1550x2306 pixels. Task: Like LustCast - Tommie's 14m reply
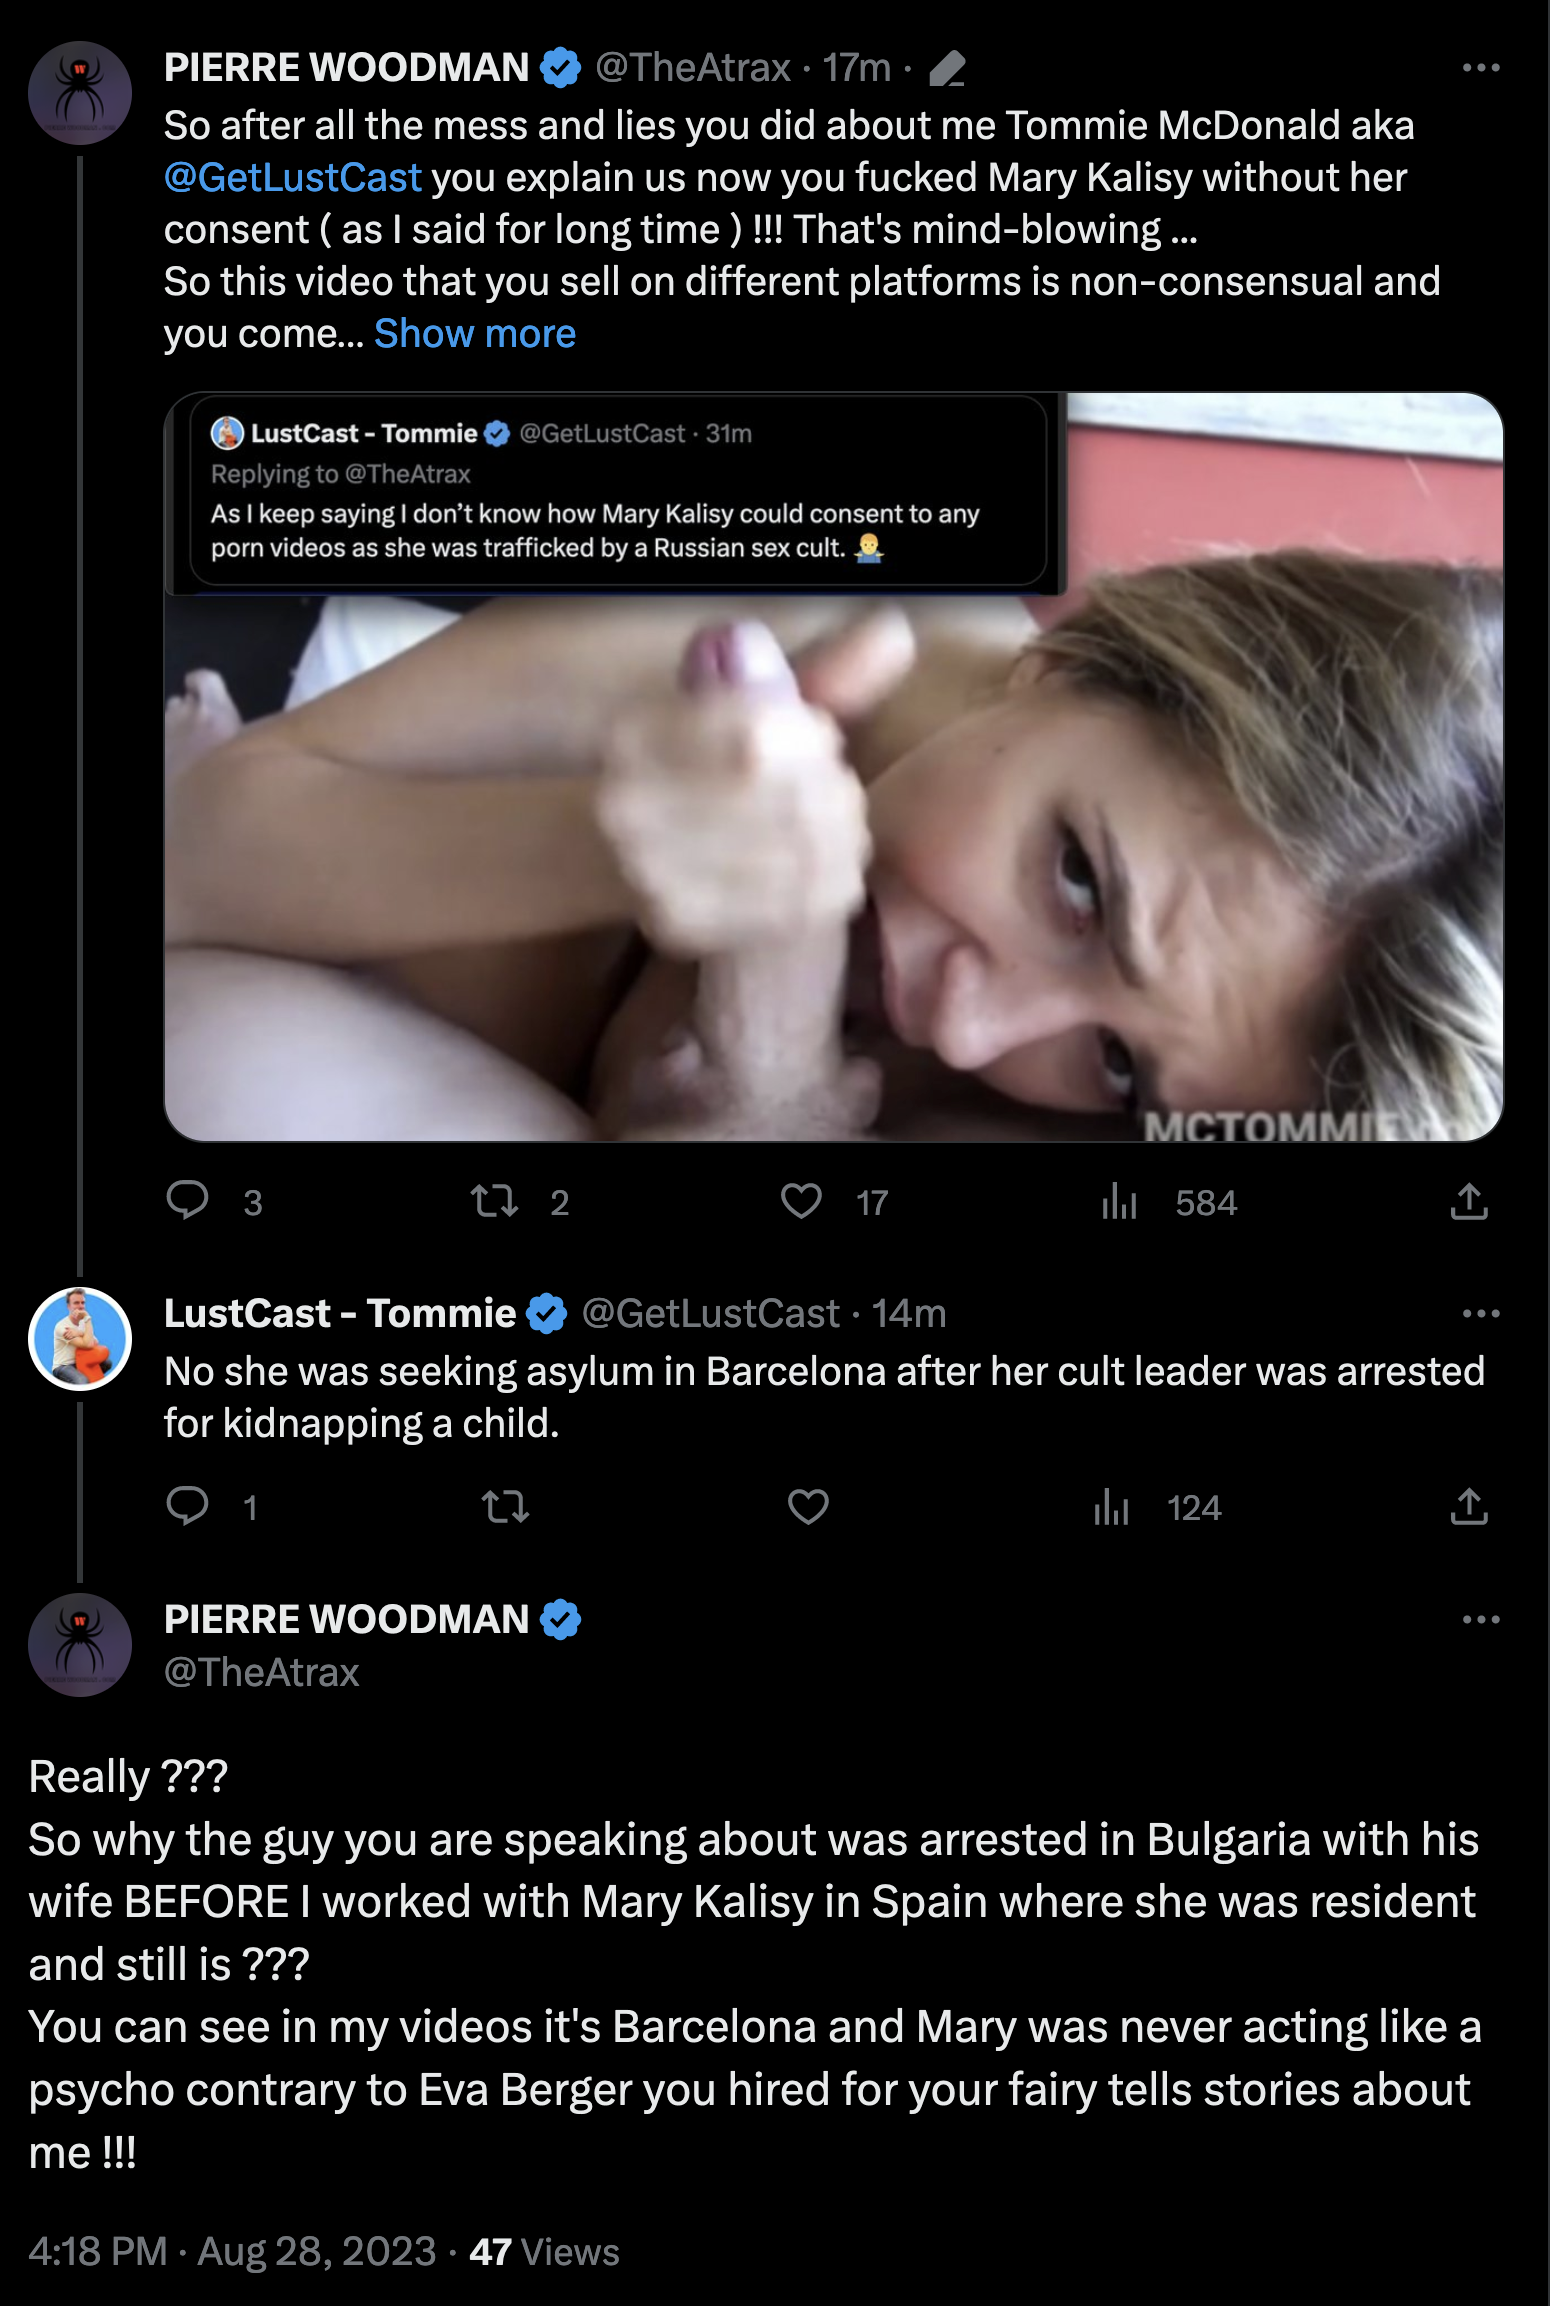(x=808, y=1507)
